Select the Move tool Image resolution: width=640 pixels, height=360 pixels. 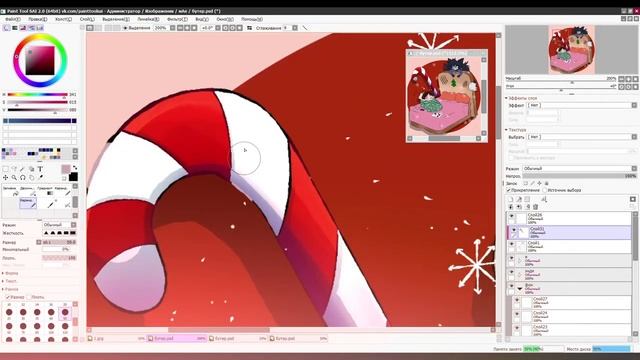[5, 177]
